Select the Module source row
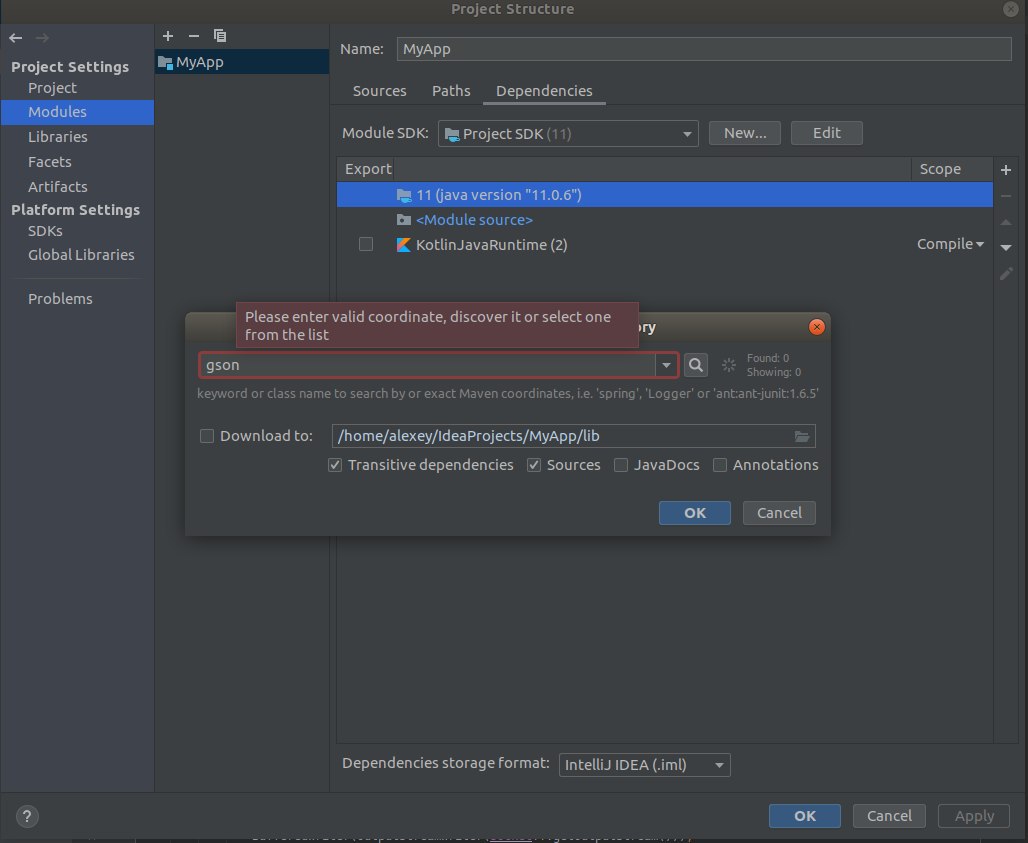 tap(665, 220)
